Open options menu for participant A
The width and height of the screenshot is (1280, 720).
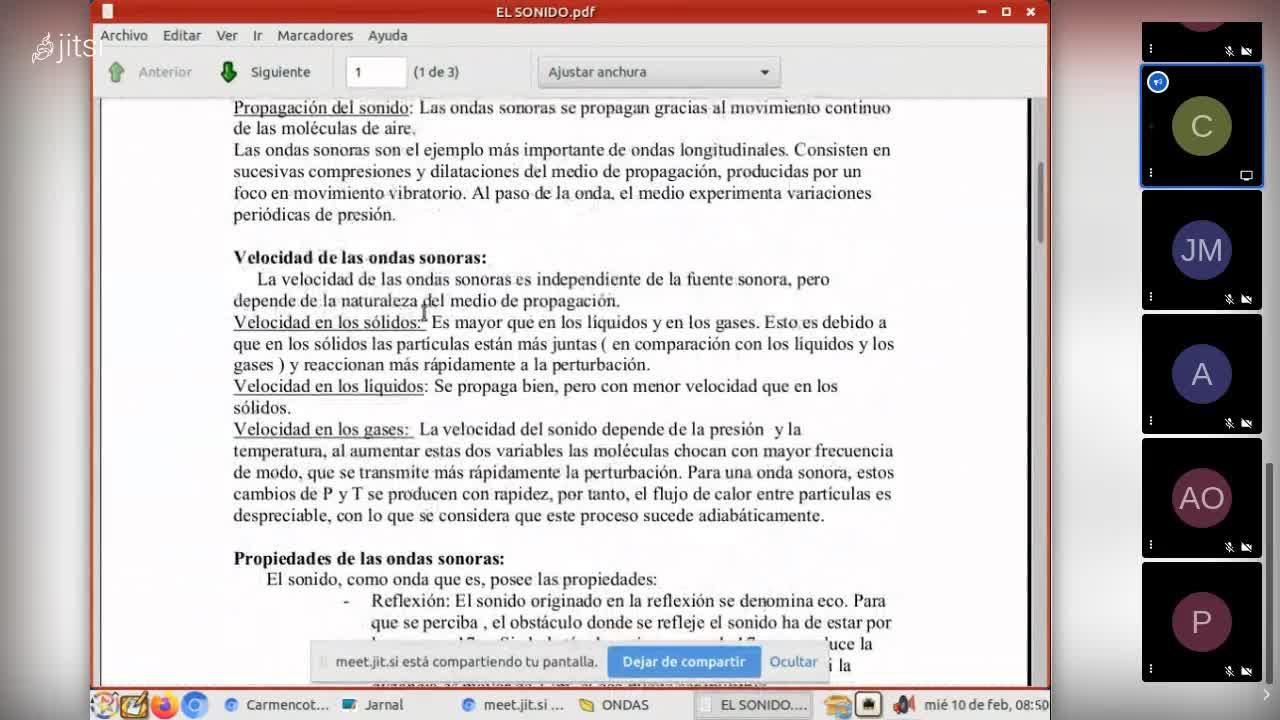click(x=1151, y=421)
